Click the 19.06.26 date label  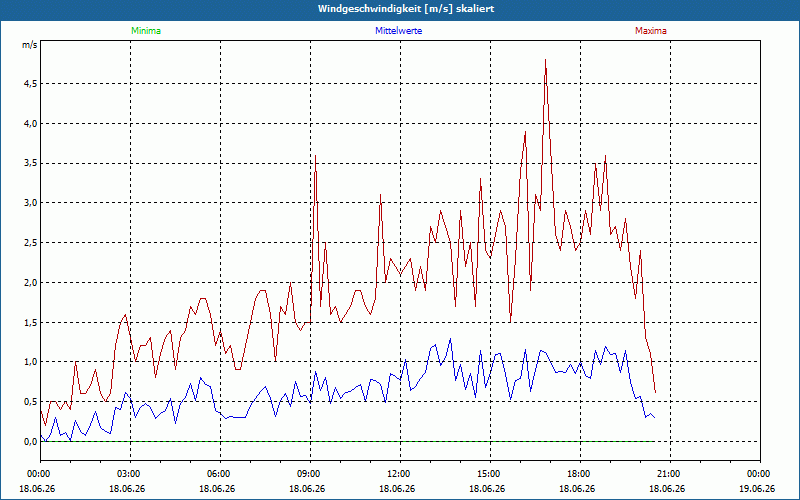click(757, 488)
